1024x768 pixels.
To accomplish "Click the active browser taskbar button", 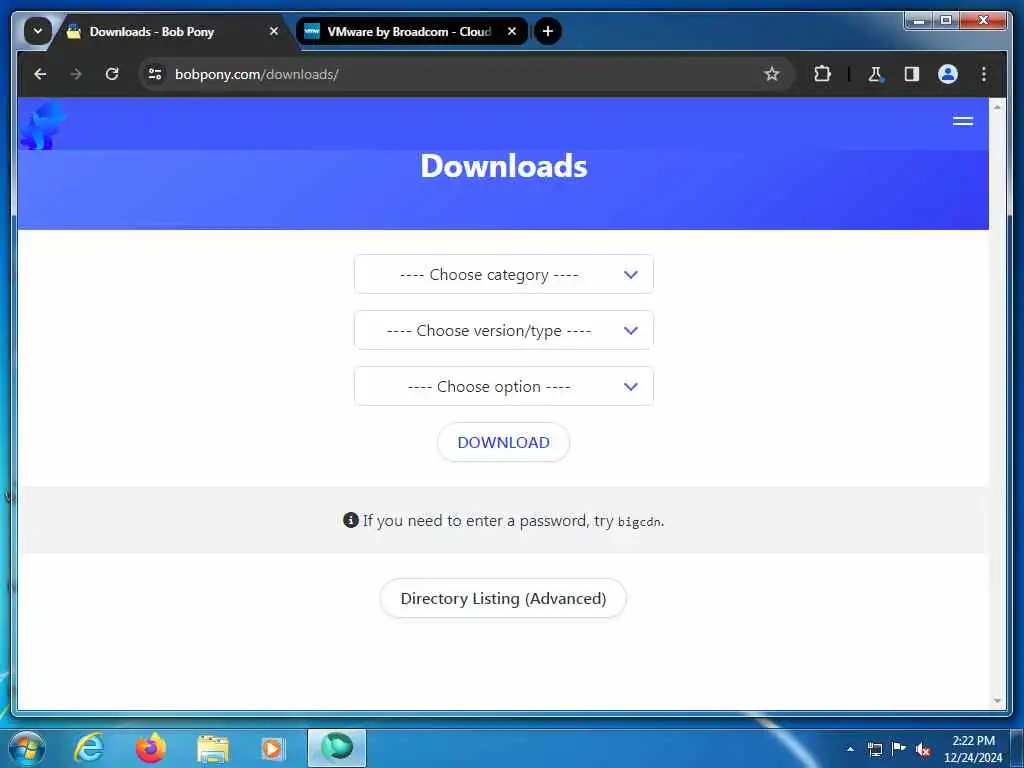I will pos(337,748).
